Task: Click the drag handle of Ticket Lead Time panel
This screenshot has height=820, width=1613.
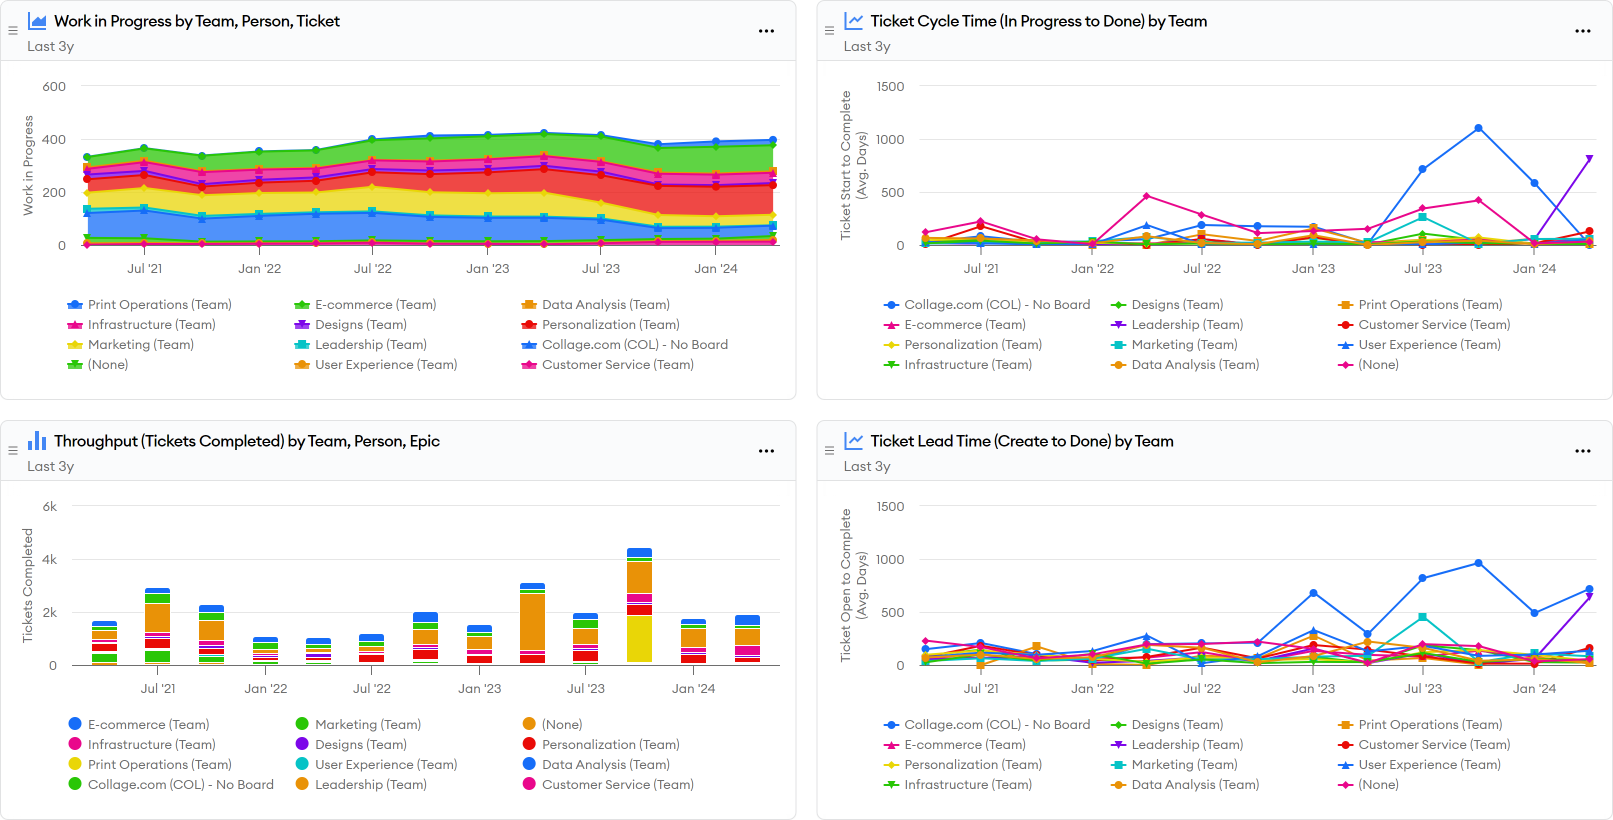Action: (x=829, y=451)
